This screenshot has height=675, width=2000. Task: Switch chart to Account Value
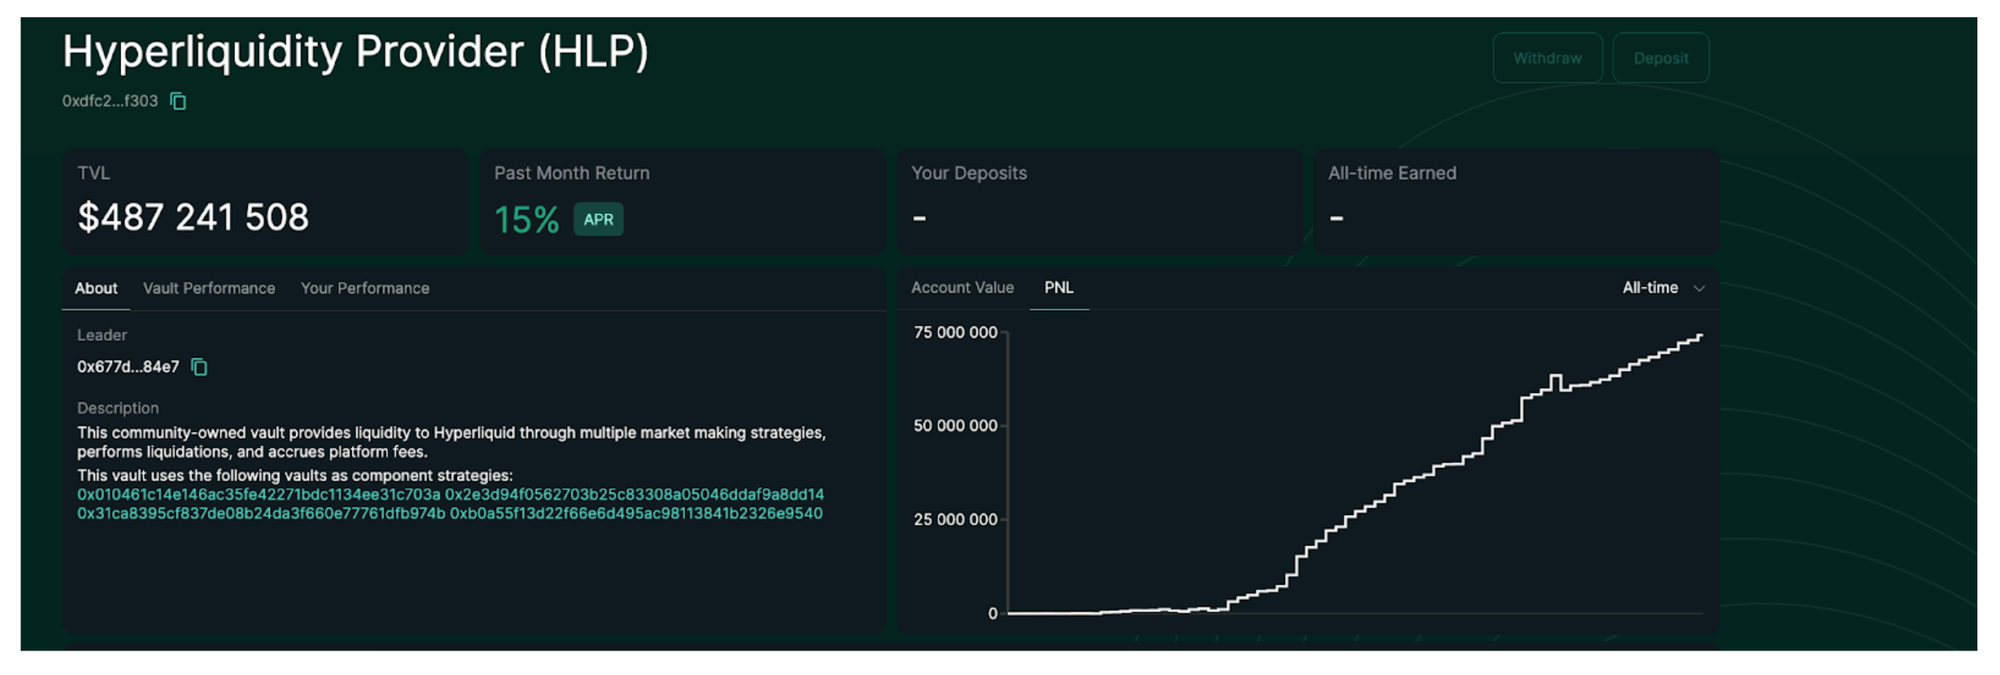[962, 287]
